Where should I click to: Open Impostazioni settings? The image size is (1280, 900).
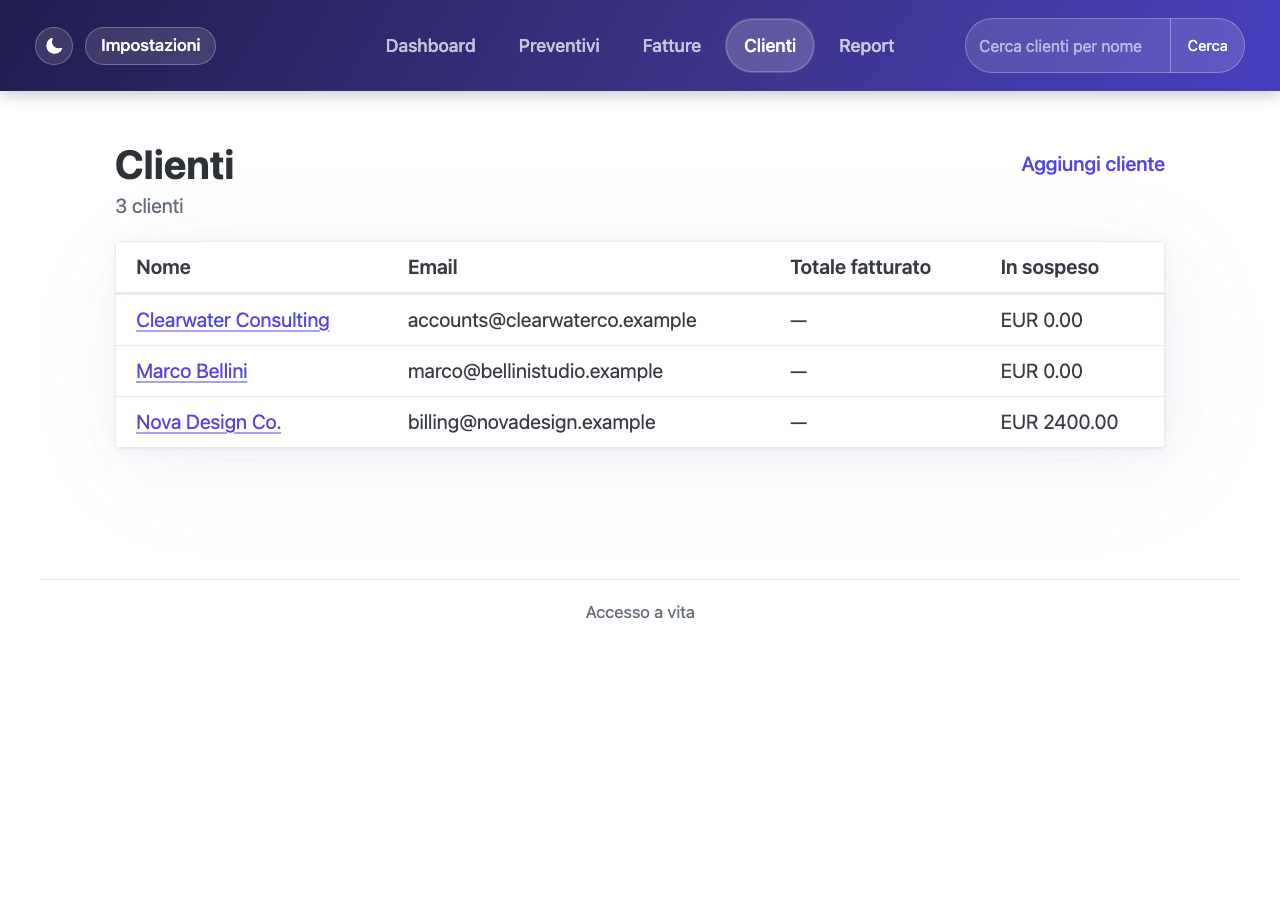(150, 46)
